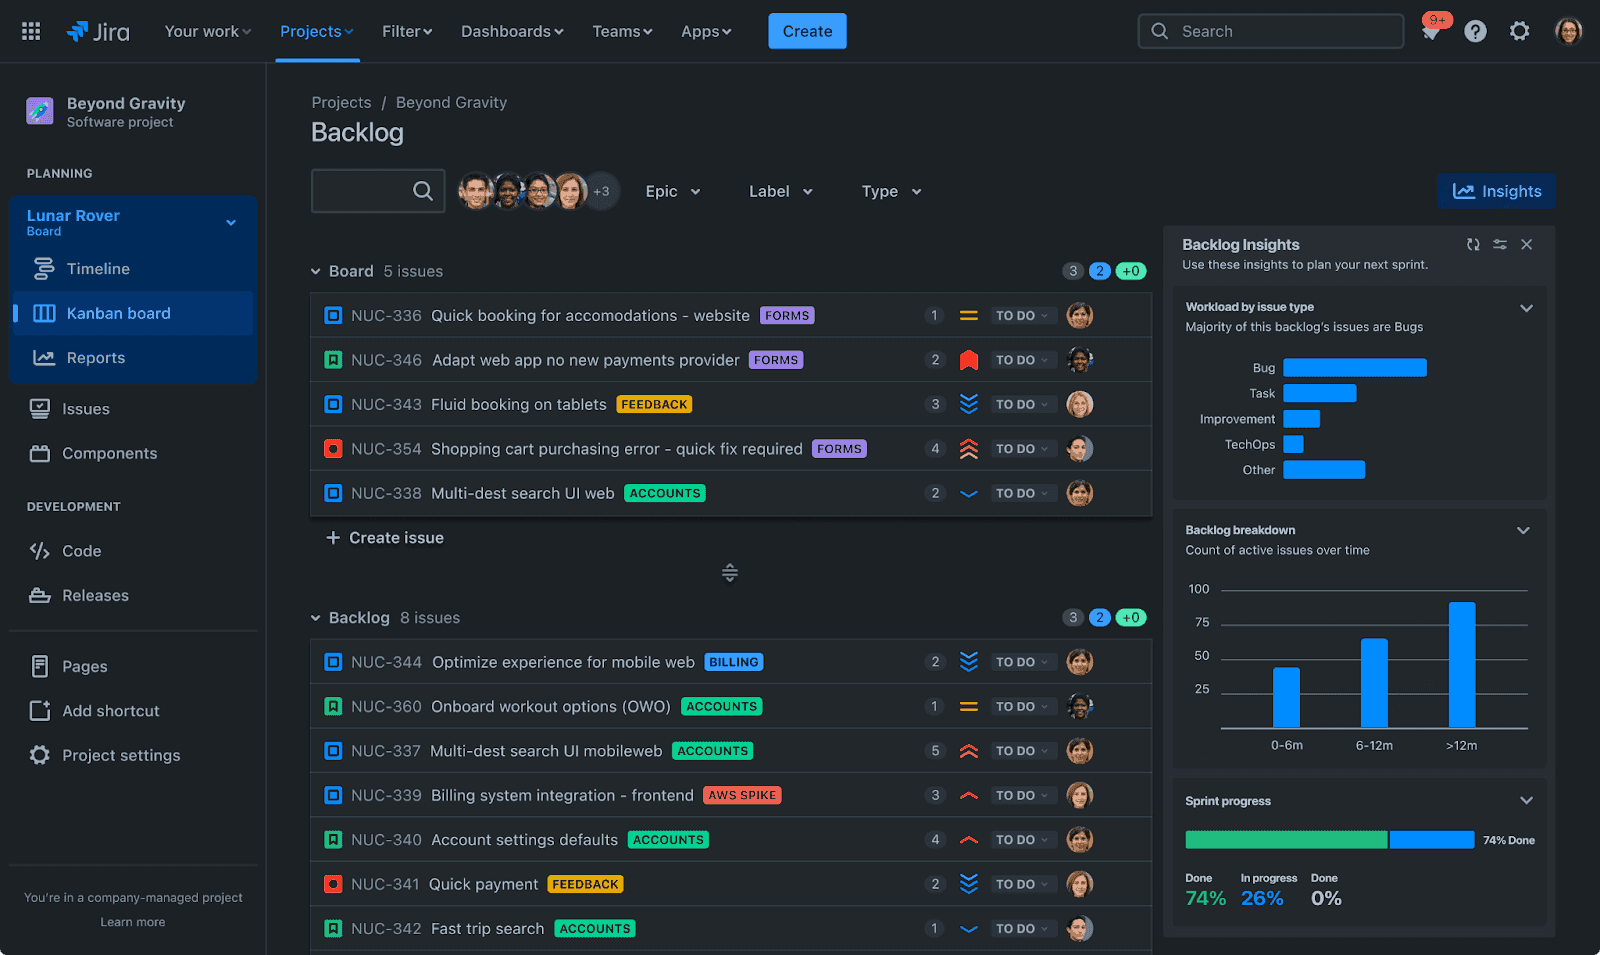
Task: Click the Create button
Action: click(806, 31)
